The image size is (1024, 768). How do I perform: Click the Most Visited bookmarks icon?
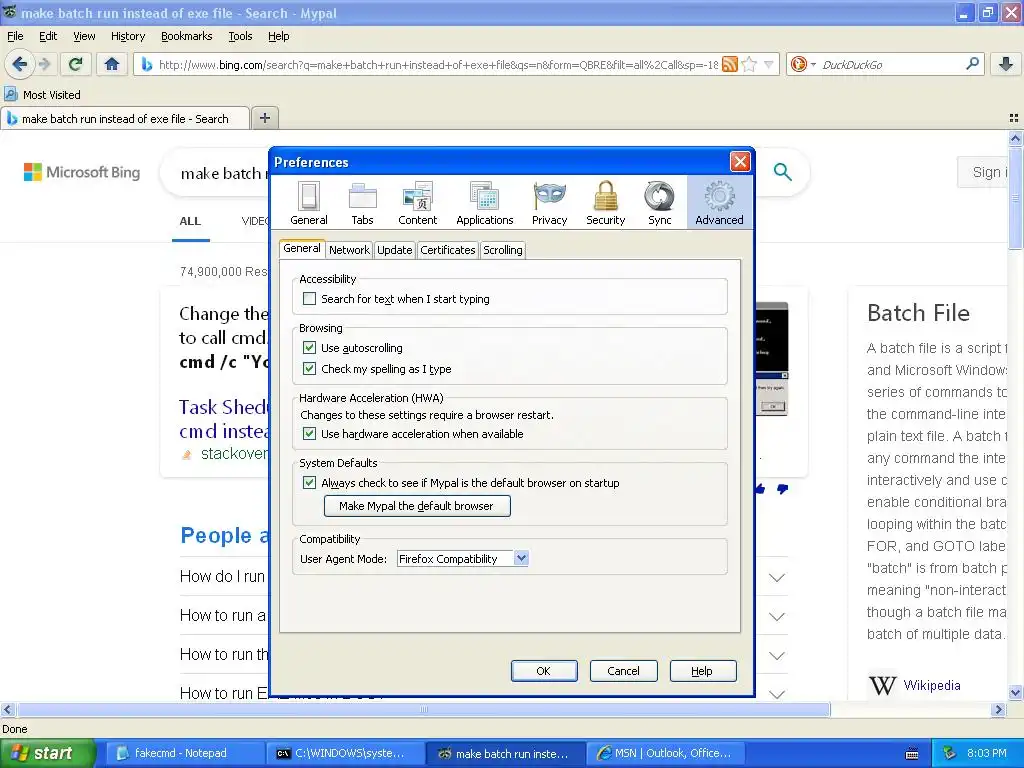click(10, 94)
